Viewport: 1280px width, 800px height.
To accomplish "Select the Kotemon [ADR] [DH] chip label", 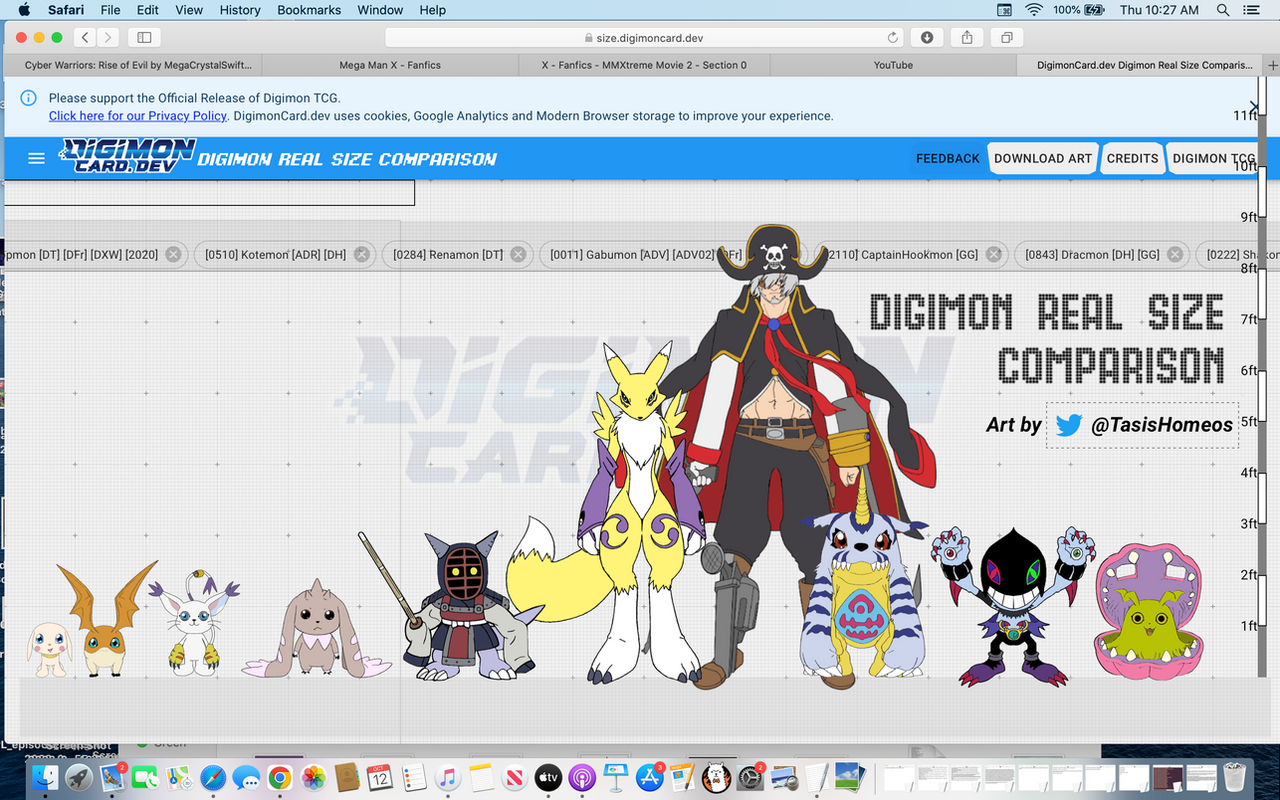I will (x=275, y=255).
